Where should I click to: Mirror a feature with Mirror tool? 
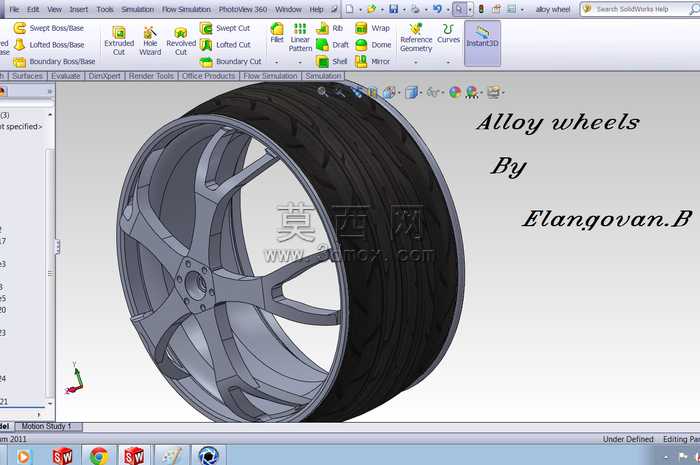pos(372,62)
